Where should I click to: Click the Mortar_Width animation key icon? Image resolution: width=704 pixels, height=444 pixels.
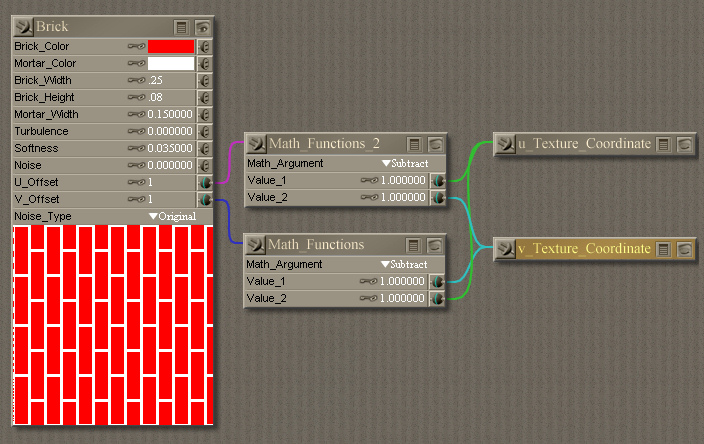tap(136, 114)
